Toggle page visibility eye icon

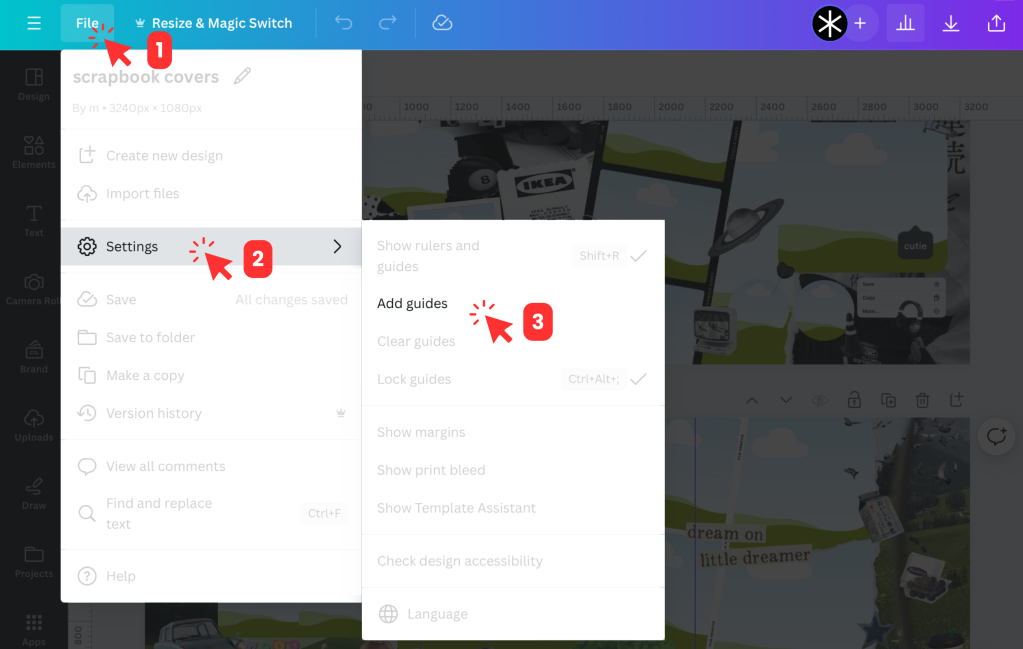click(820, 400)
